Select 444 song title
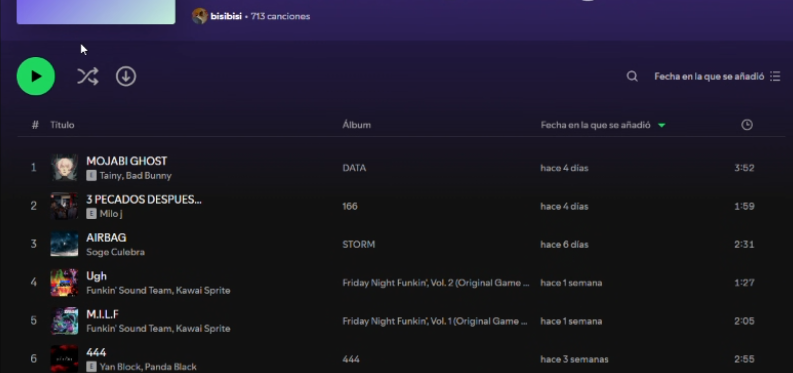This screenshot has height=373, width=793. tap(96, 352)
